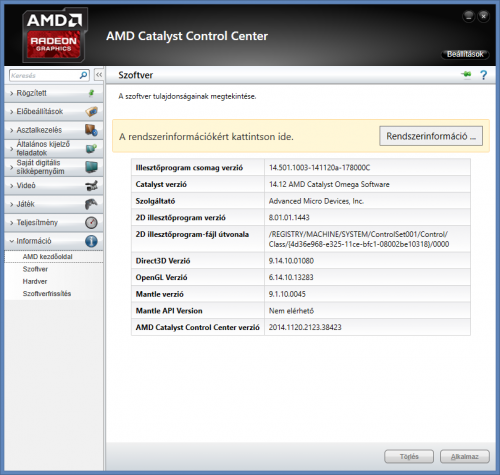The height and width of the screenshot is (475, 500).
Task: Expand the Asztalkezelés section
Action: click(53, 130)
